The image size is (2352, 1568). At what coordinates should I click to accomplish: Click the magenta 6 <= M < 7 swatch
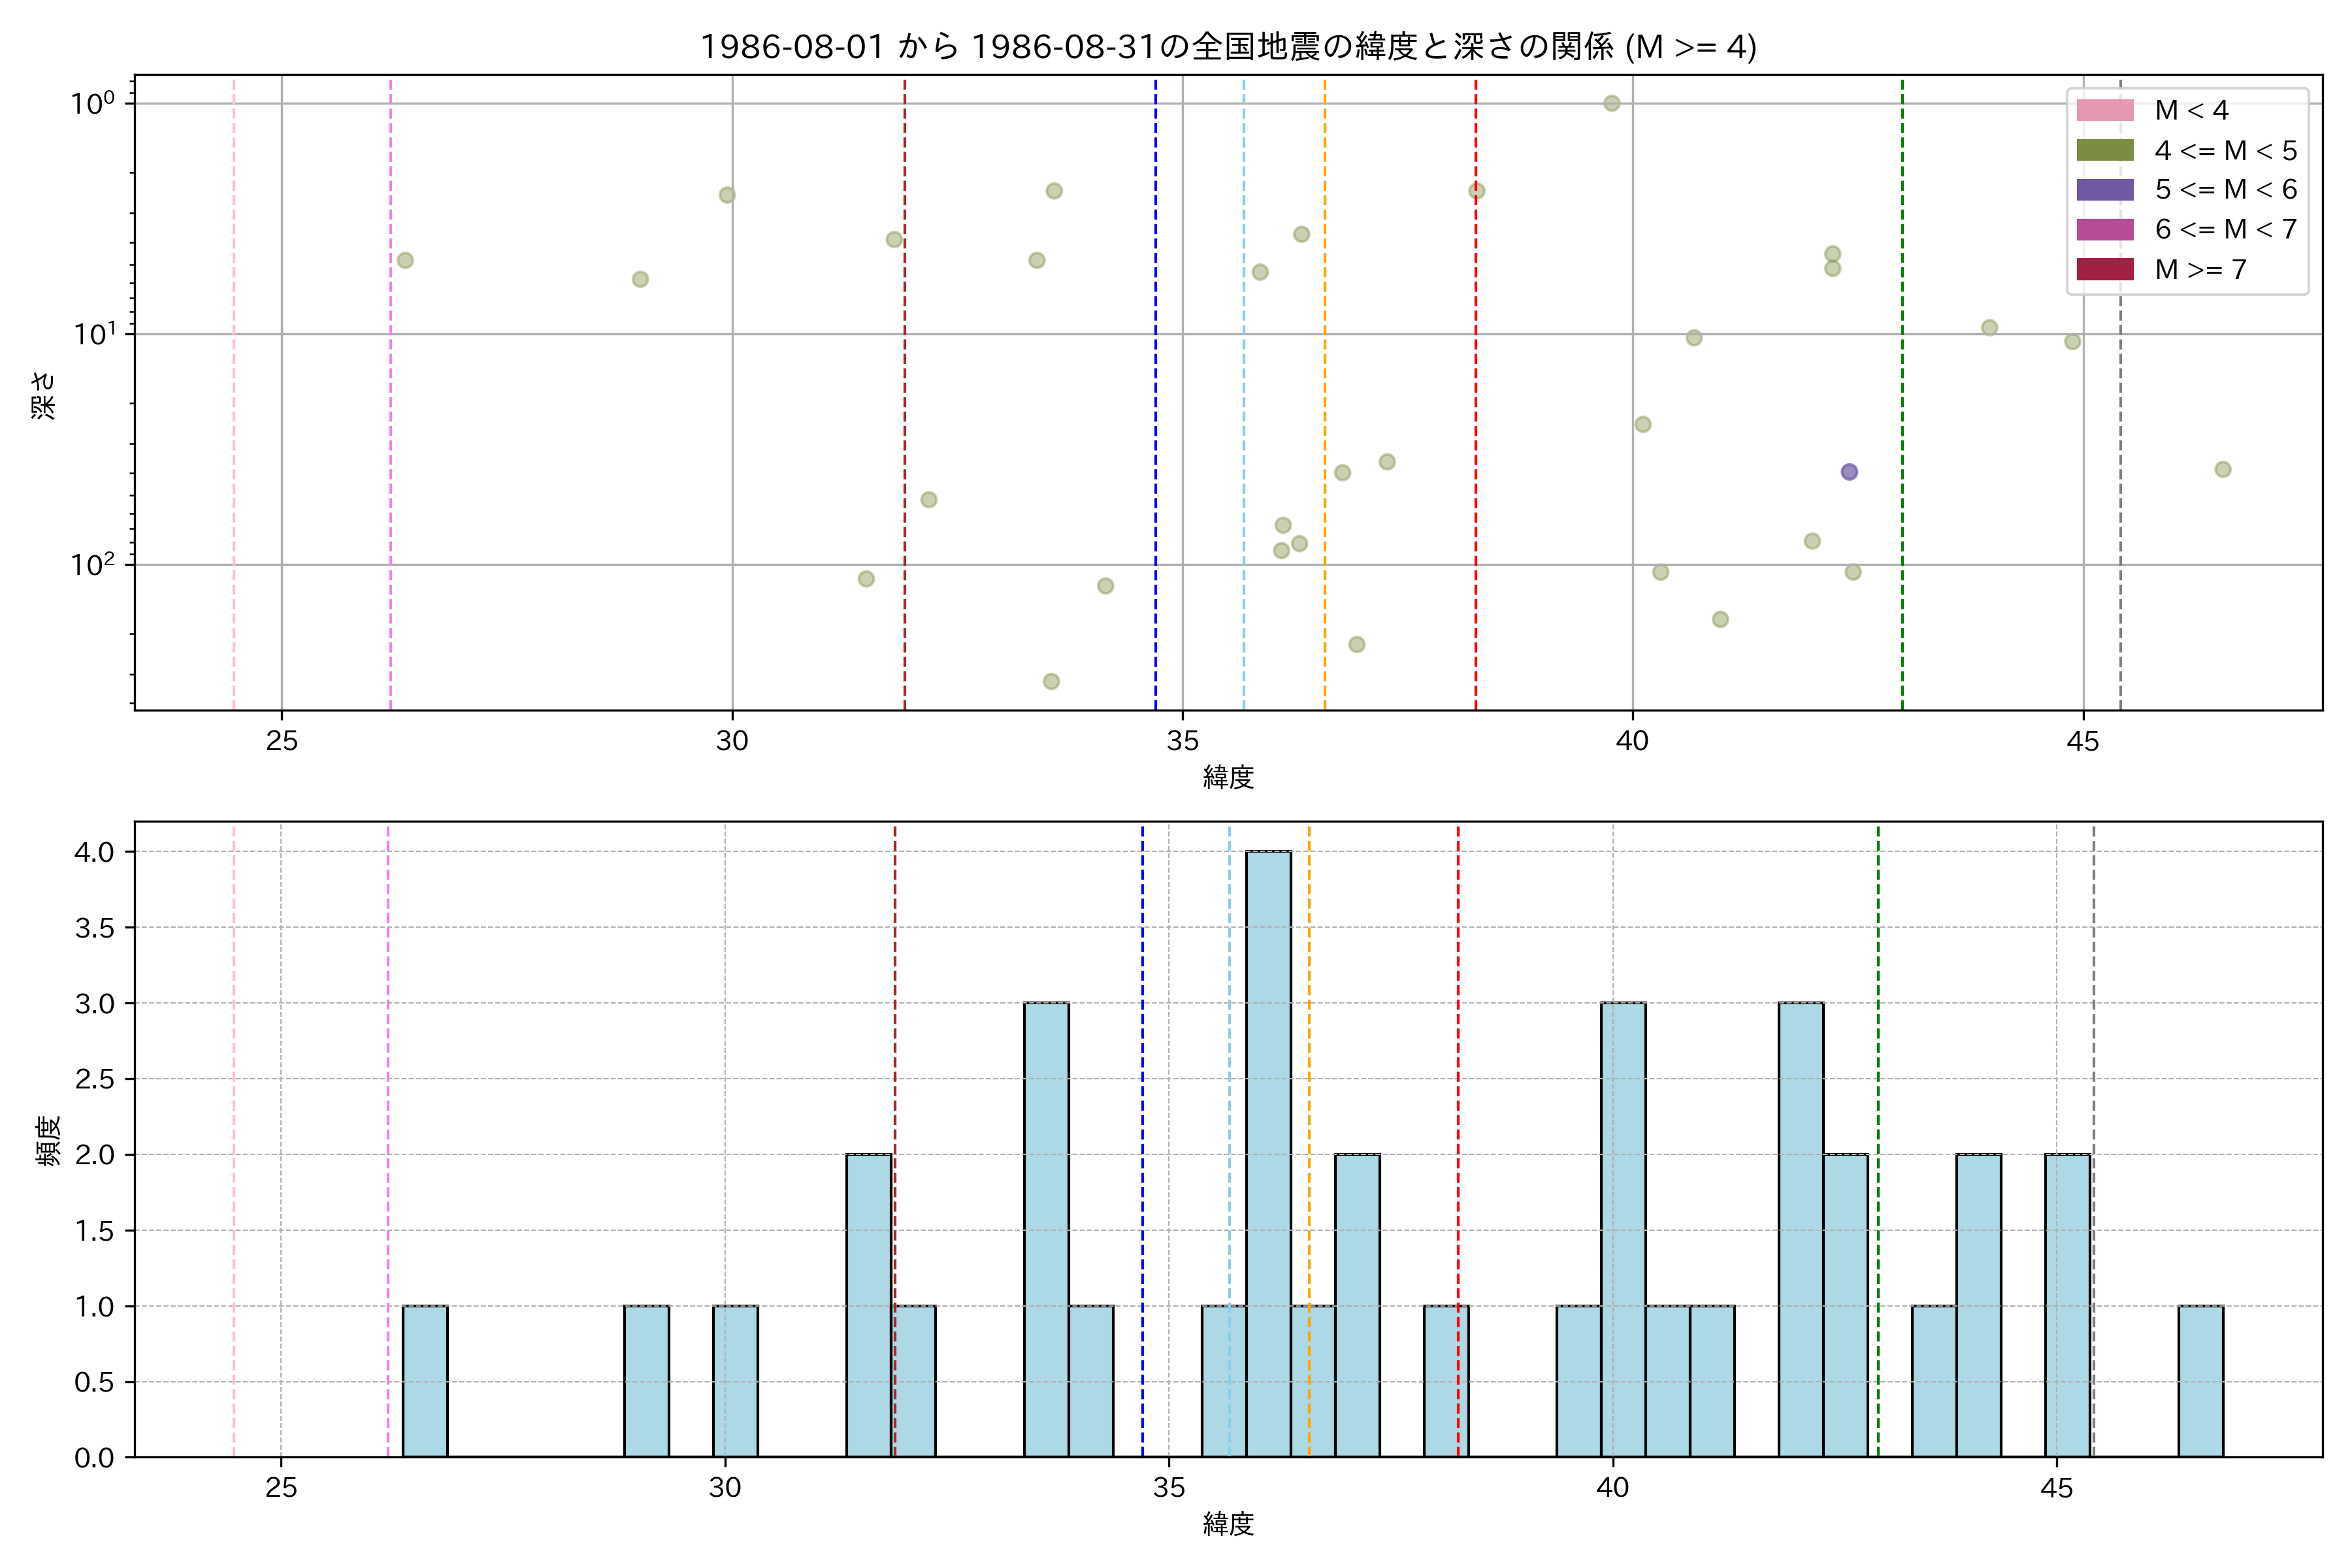pos(2105,229)
